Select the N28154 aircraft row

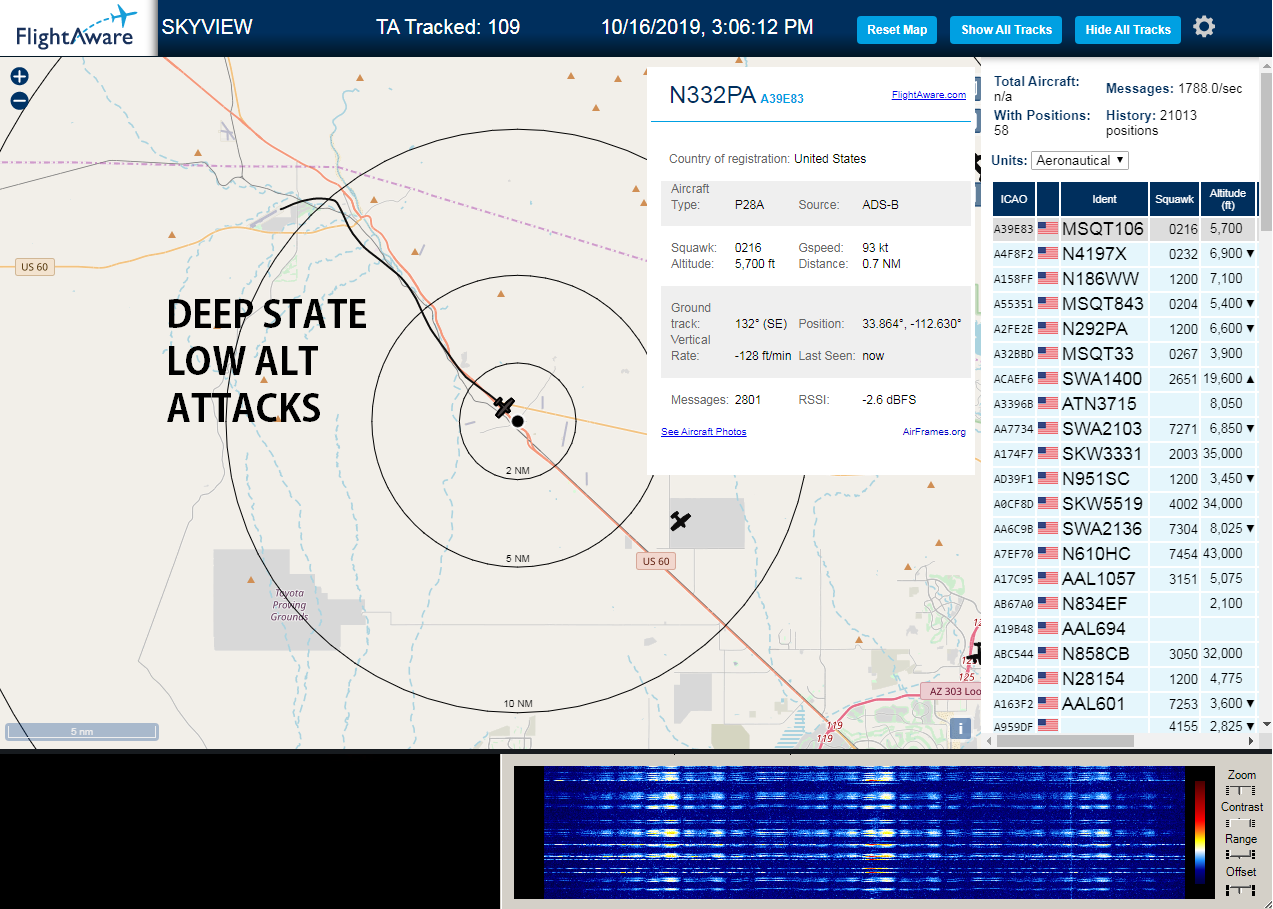point(1124,679)
